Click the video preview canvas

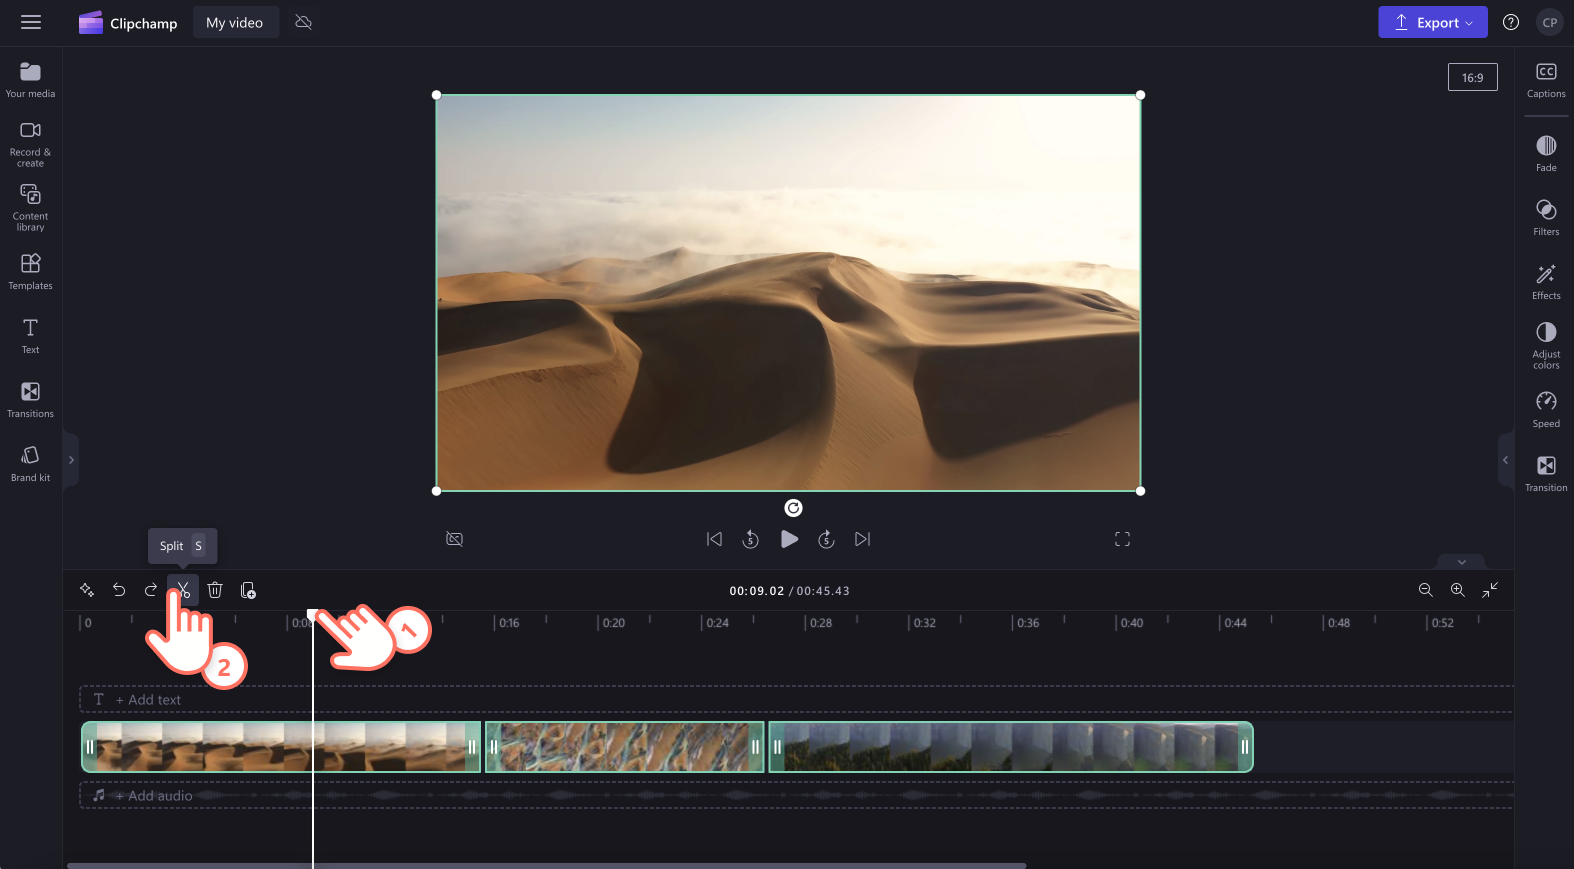point(788,293)
